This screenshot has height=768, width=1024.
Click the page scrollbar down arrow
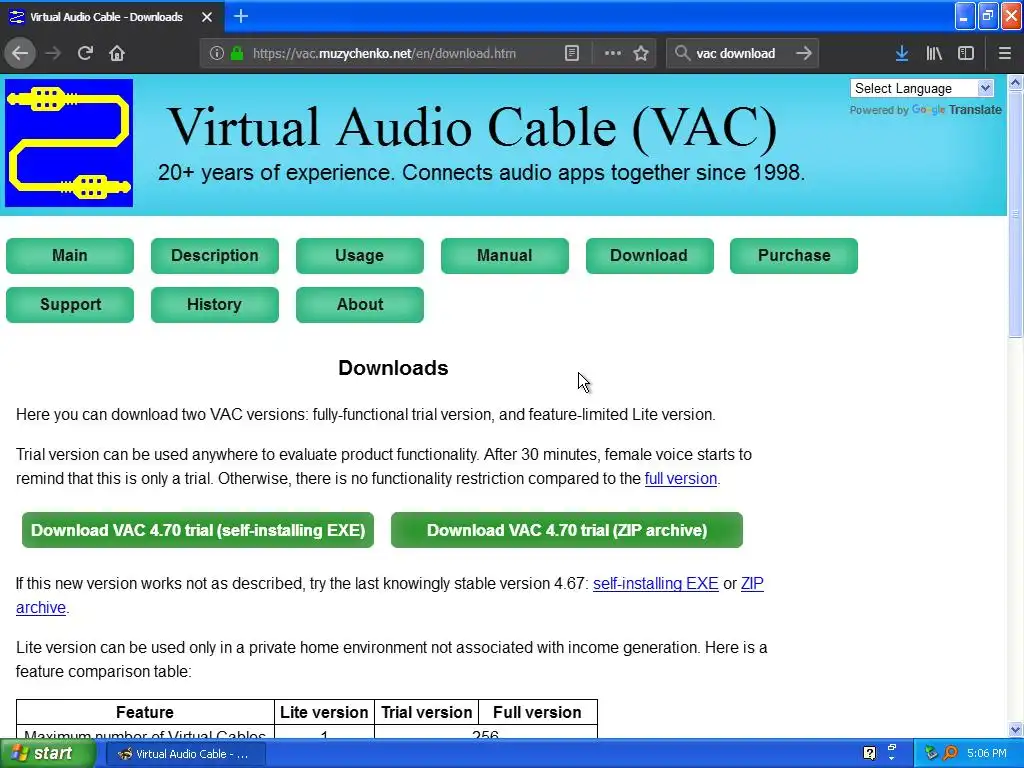[1015, 729]
